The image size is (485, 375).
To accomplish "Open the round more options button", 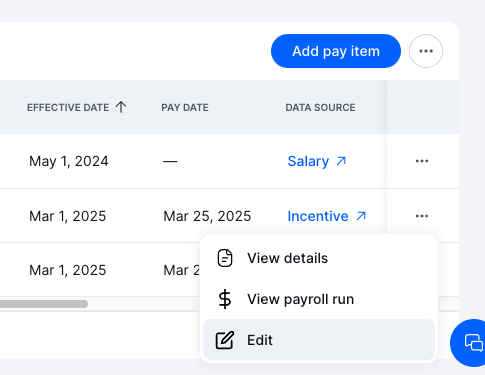I will coord(426,51).
